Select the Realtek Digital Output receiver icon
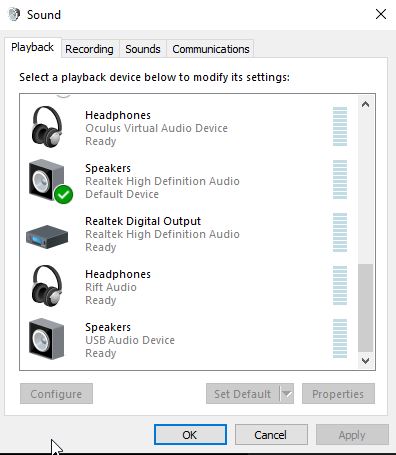 click(x=47, y=236)
